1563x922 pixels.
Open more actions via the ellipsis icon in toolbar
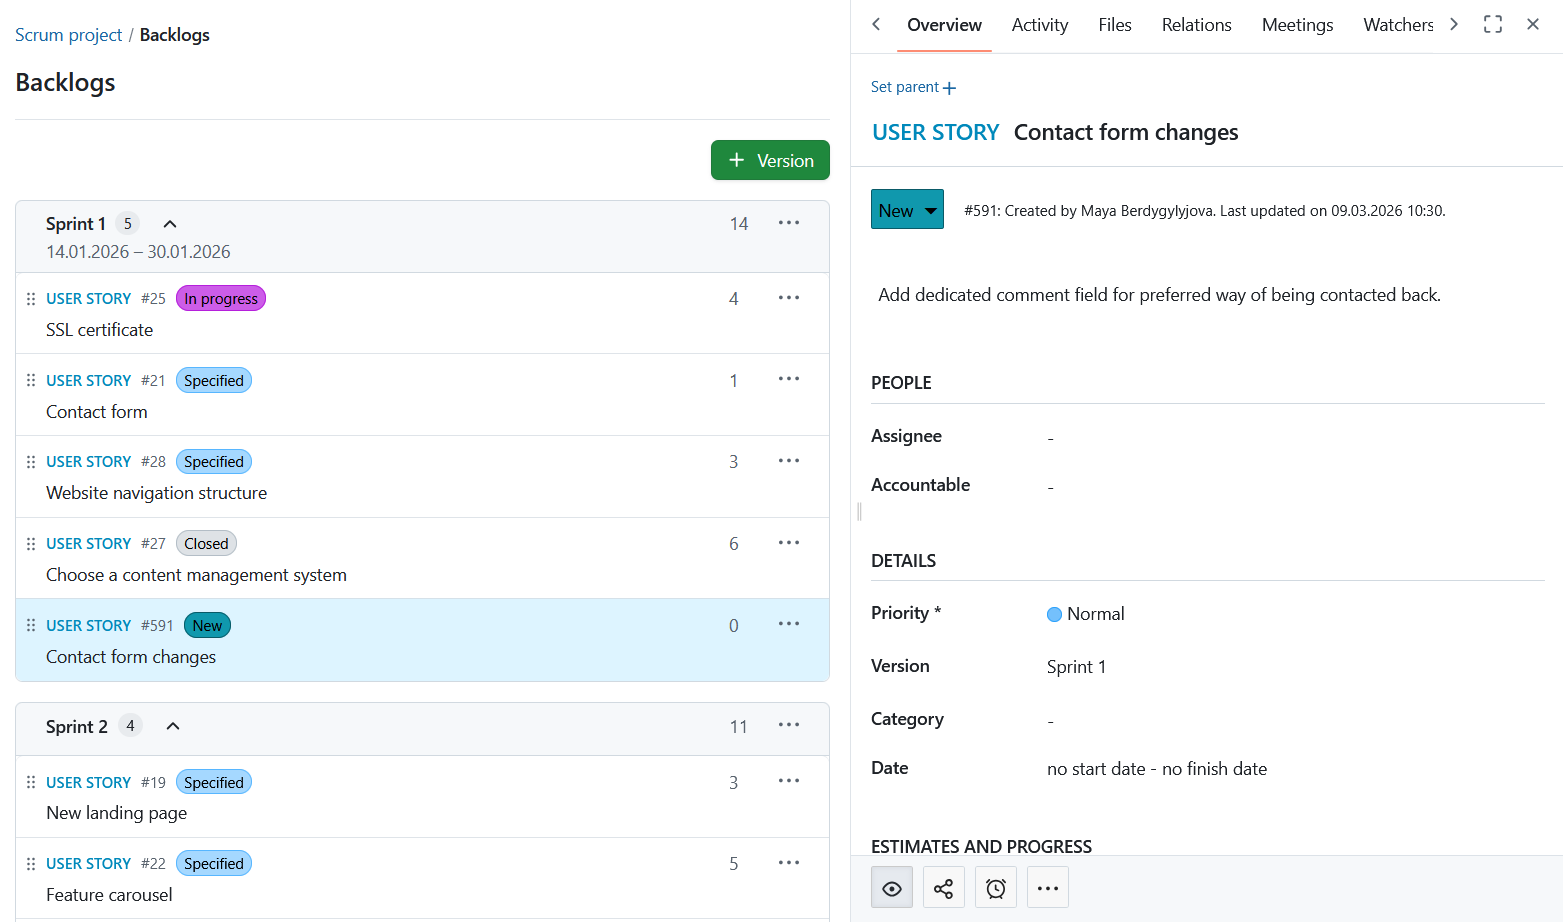(x=1047, y=887)
